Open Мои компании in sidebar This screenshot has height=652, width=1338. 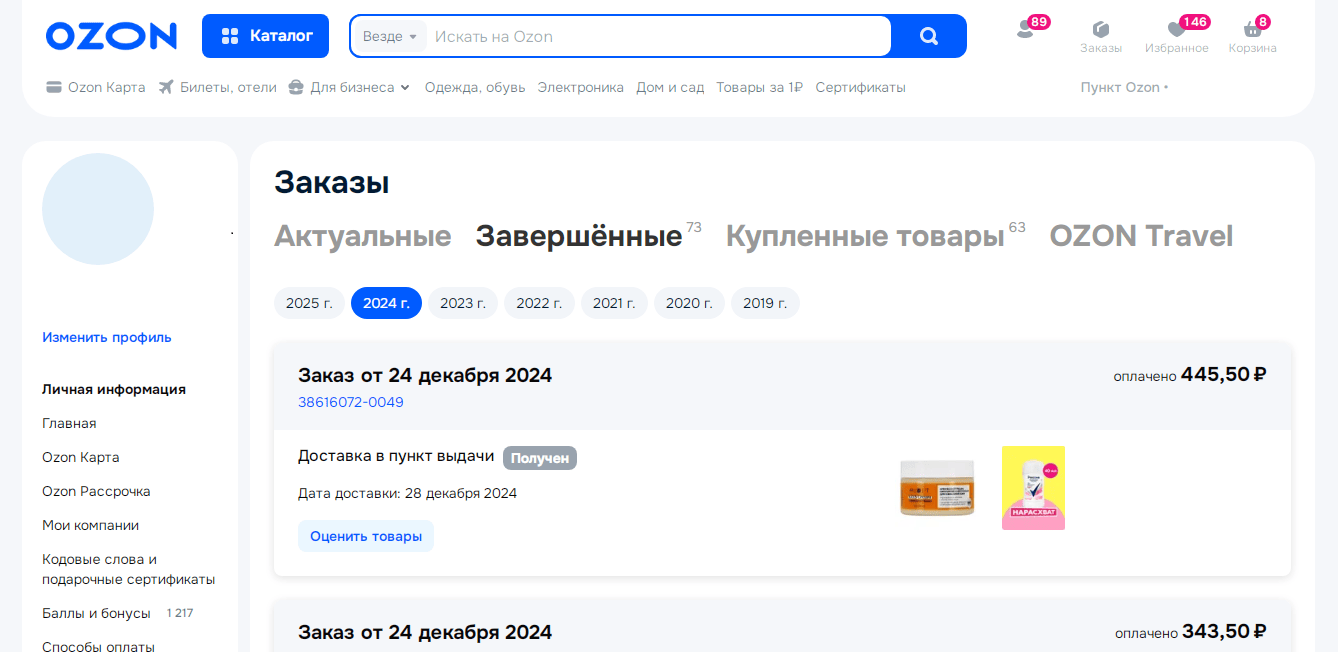pyautogui.click(x=90, y=525)
